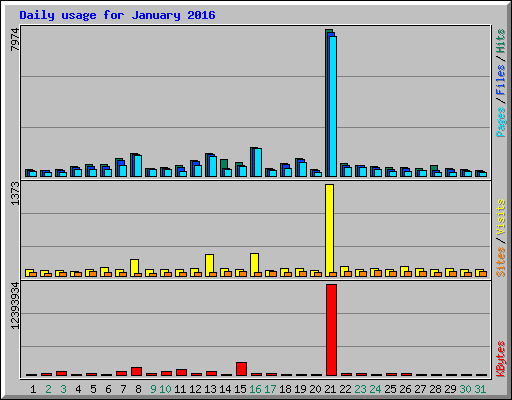
Task: Click the day '27' axis label
Action: coord(420,389)
